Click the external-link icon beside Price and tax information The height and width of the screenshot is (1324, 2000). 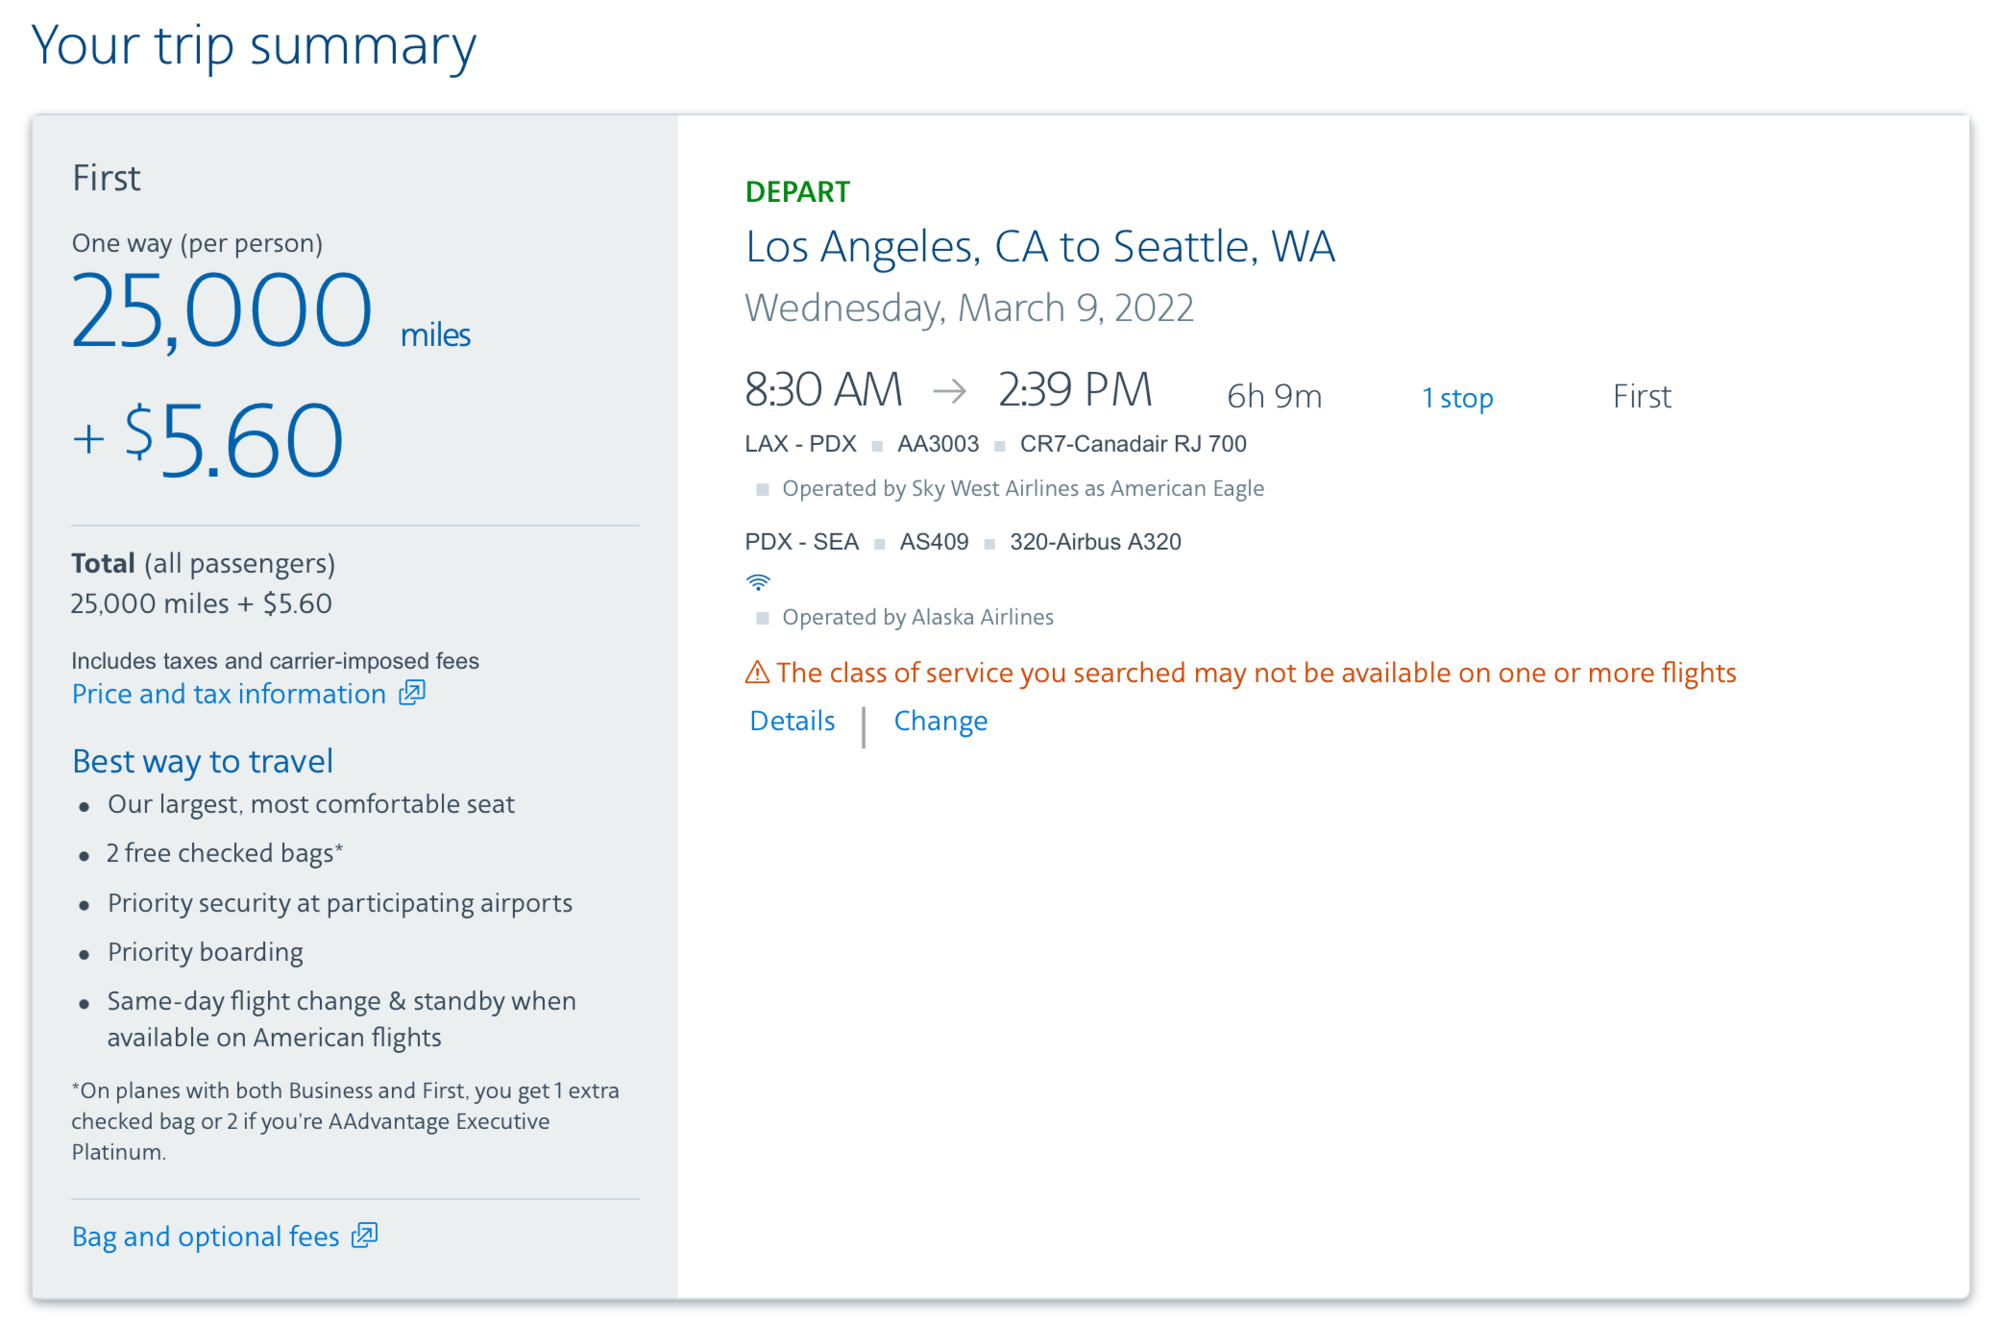click(410, 692)
